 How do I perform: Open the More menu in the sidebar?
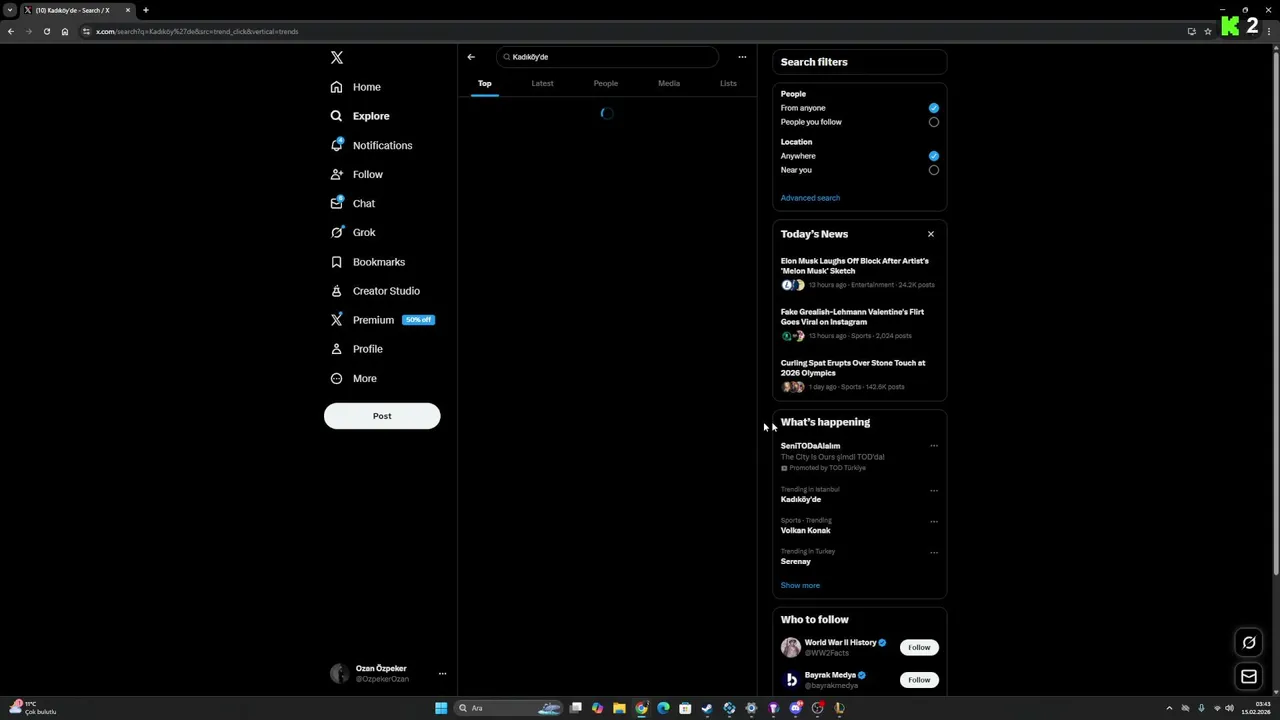click(354, 378)
